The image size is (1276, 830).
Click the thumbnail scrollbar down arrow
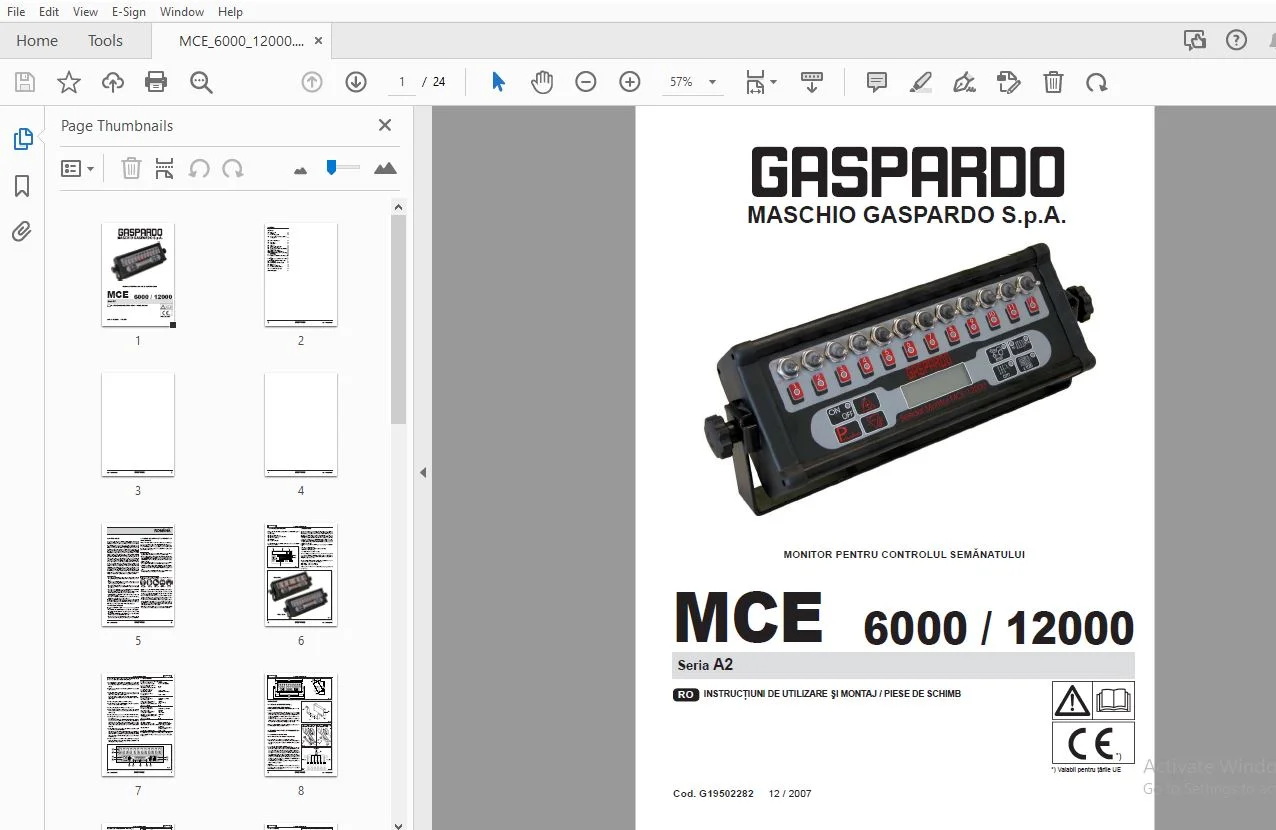(x=398, y=824)
